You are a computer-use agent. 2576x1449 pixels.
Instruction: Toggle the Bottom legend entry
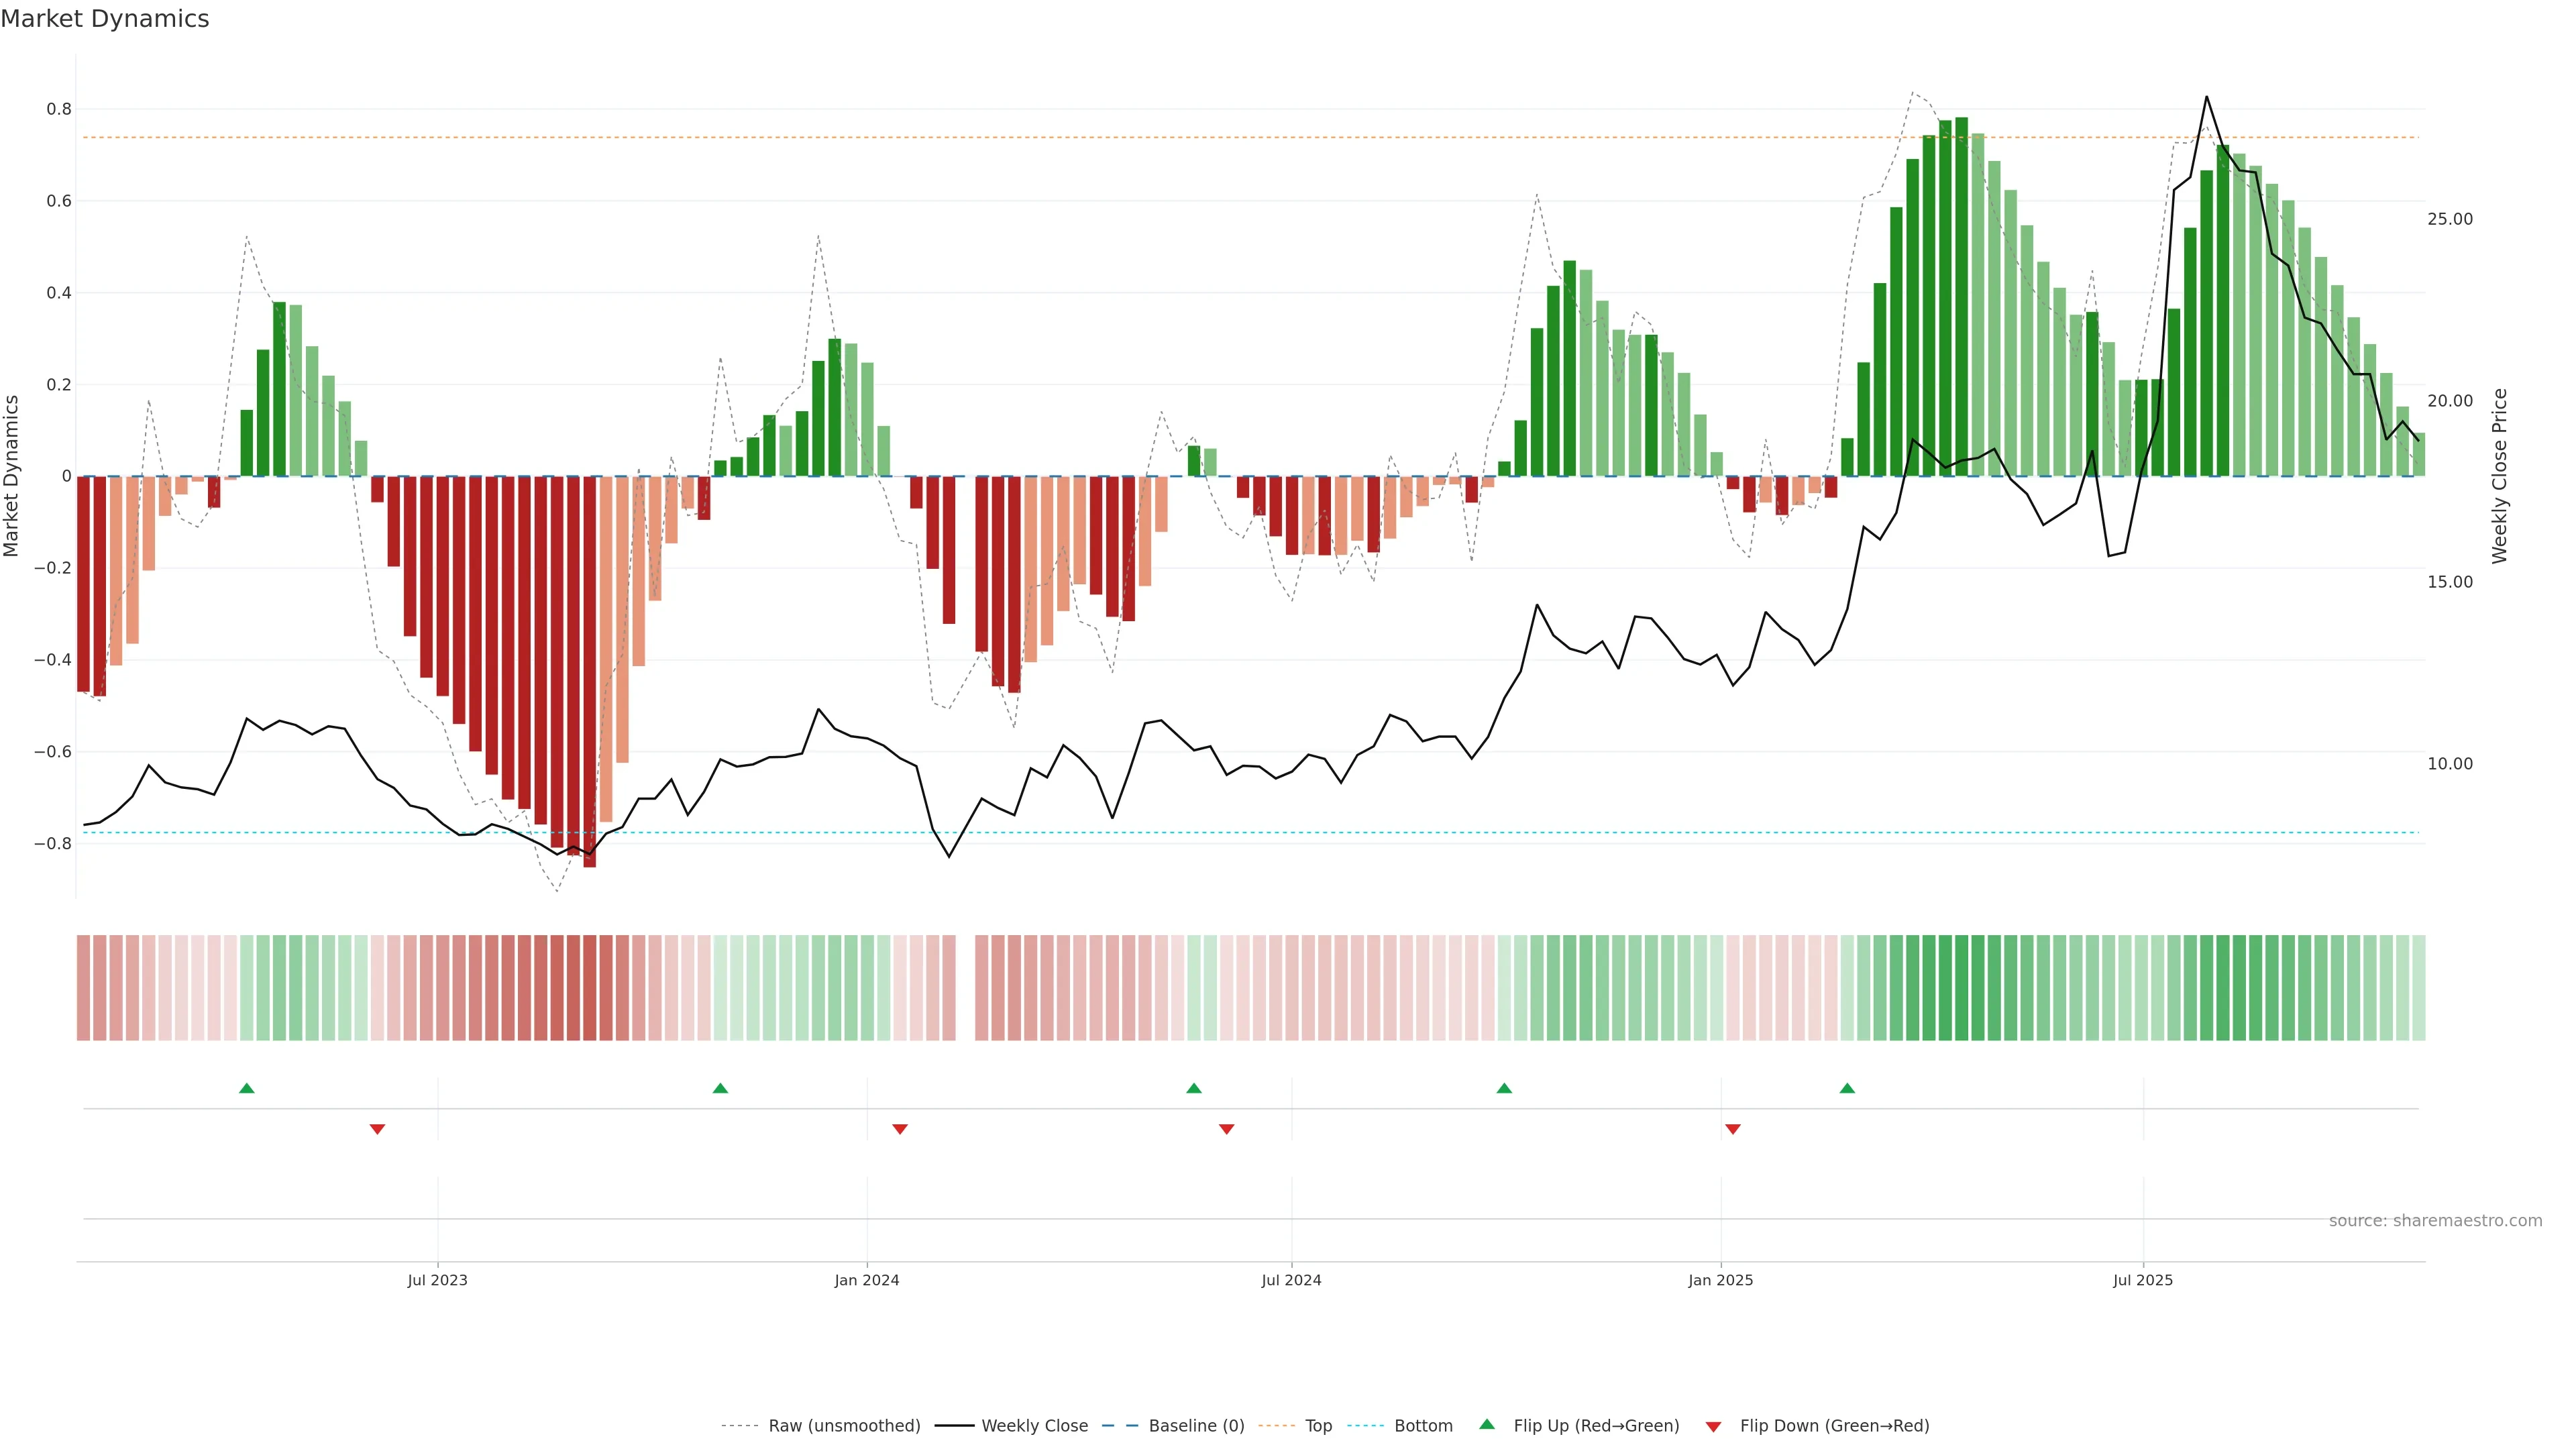click(1423, 1426)
